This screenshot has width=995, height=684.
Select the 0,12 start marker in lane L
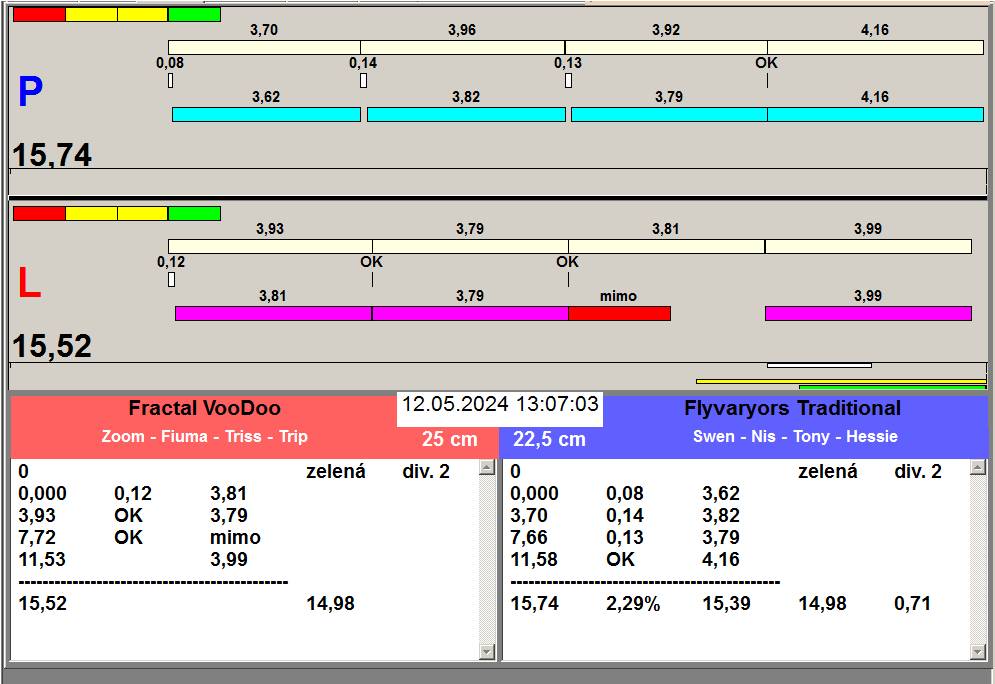(171, 279)
